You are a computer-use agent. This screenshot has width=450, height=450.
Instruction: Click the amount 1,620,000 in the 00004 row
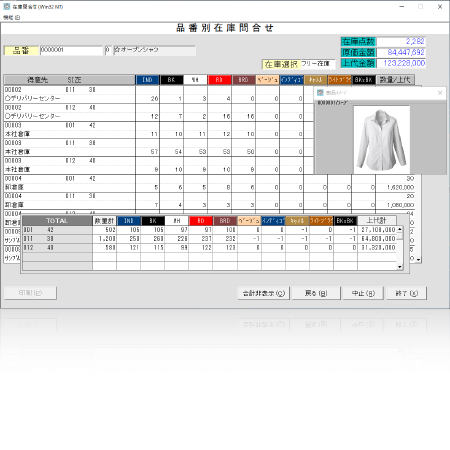tap(400, 187)
